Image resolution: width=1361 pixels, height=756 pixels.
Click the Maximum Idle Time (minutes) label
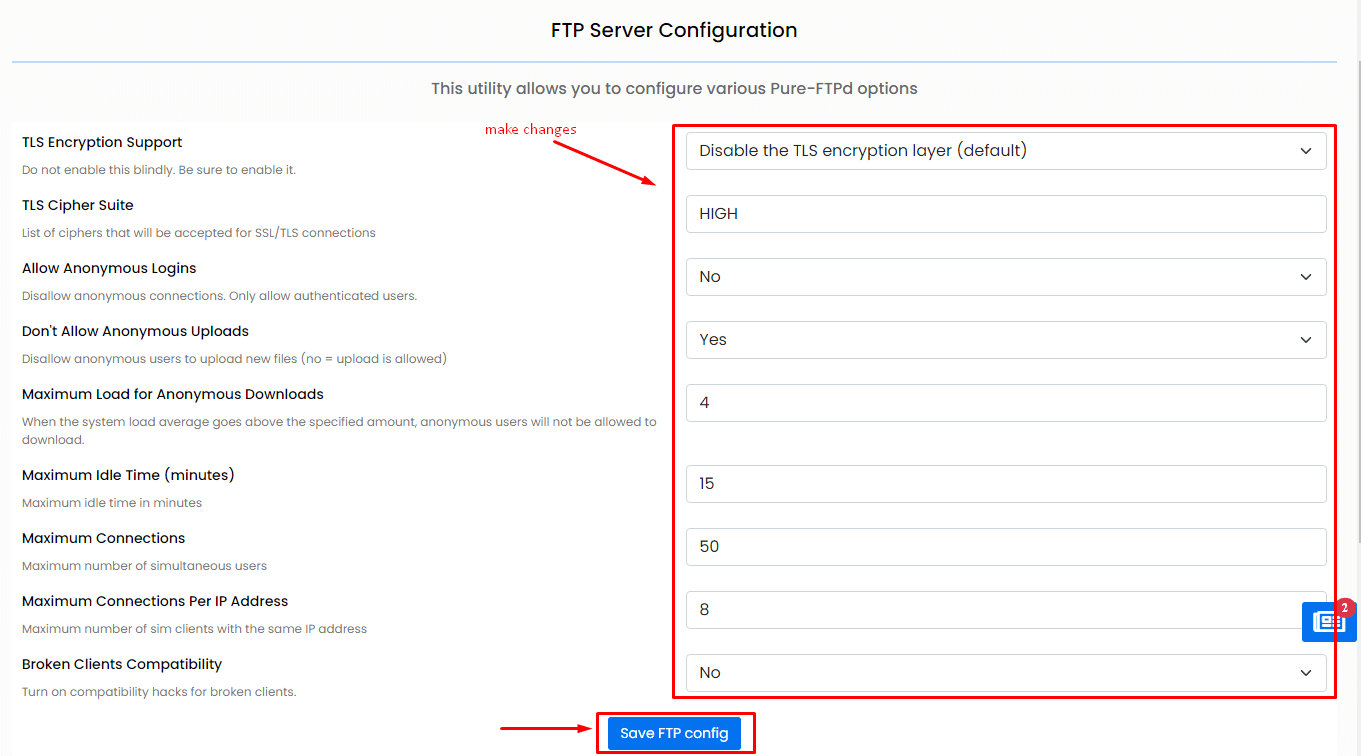[128, 475]
